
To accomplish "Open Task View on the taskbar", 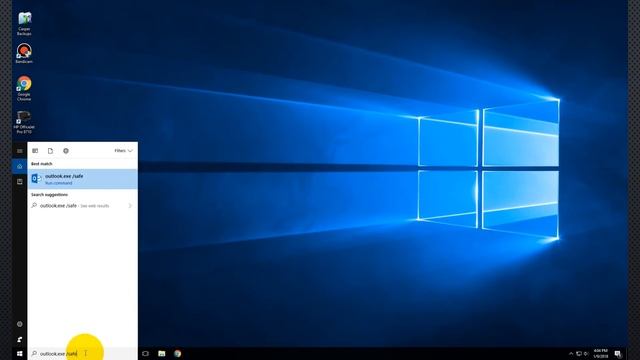I will tap(145, 353).
